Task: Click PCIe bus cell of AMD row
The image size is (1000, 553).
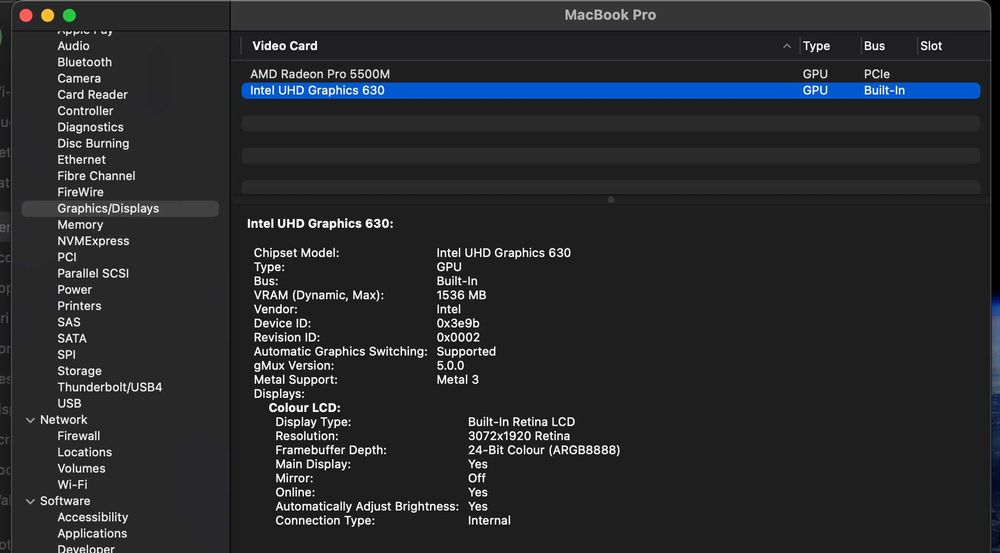Action: coord(876,74)
